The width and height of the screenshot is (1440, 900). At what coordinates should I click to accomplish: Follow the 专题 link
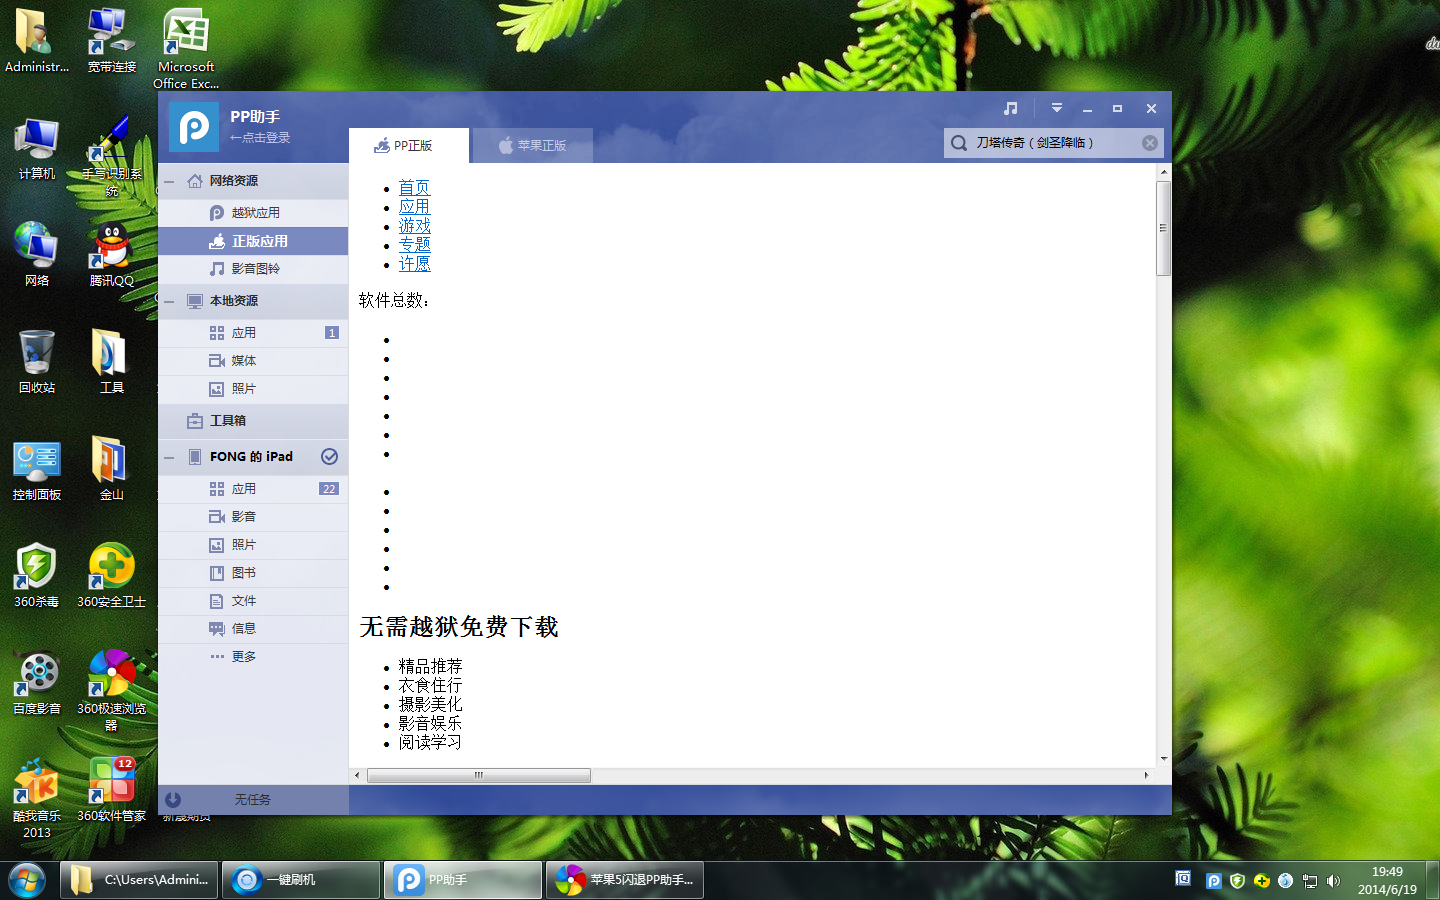tap(414, 245)
